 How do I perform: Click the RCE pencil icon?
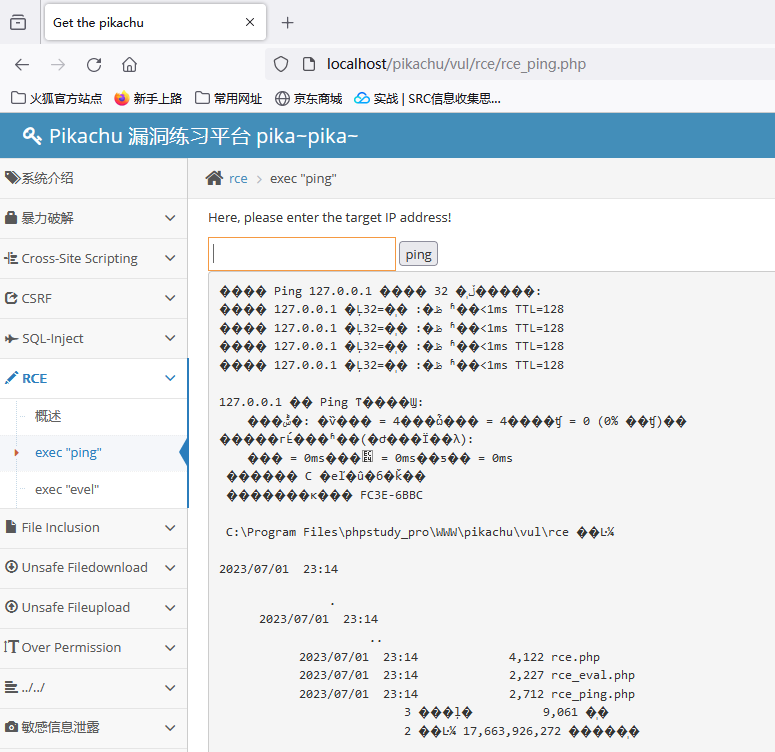tap(11, 378)
